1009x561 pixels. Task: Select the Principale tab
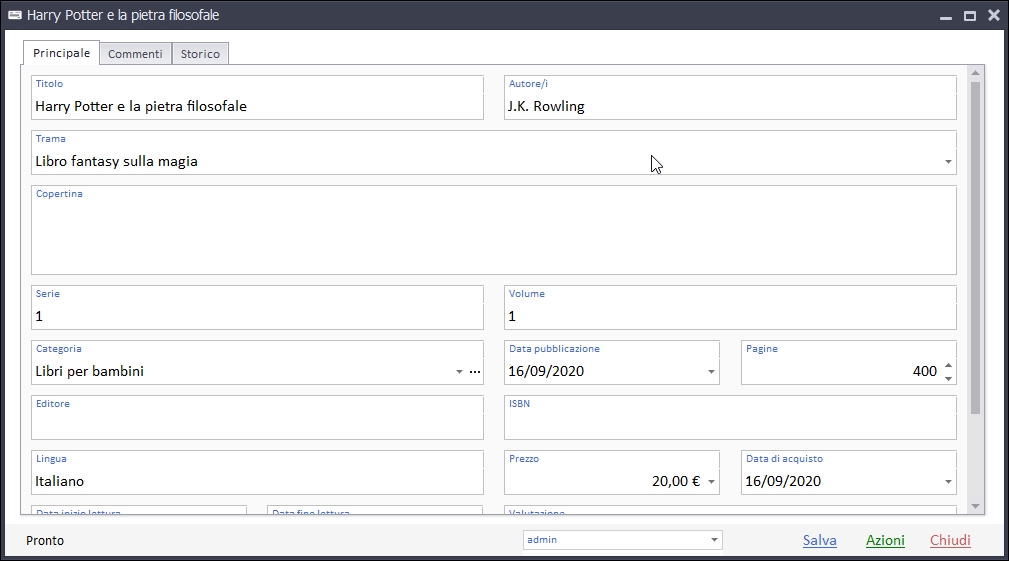(x=61, y=53)
